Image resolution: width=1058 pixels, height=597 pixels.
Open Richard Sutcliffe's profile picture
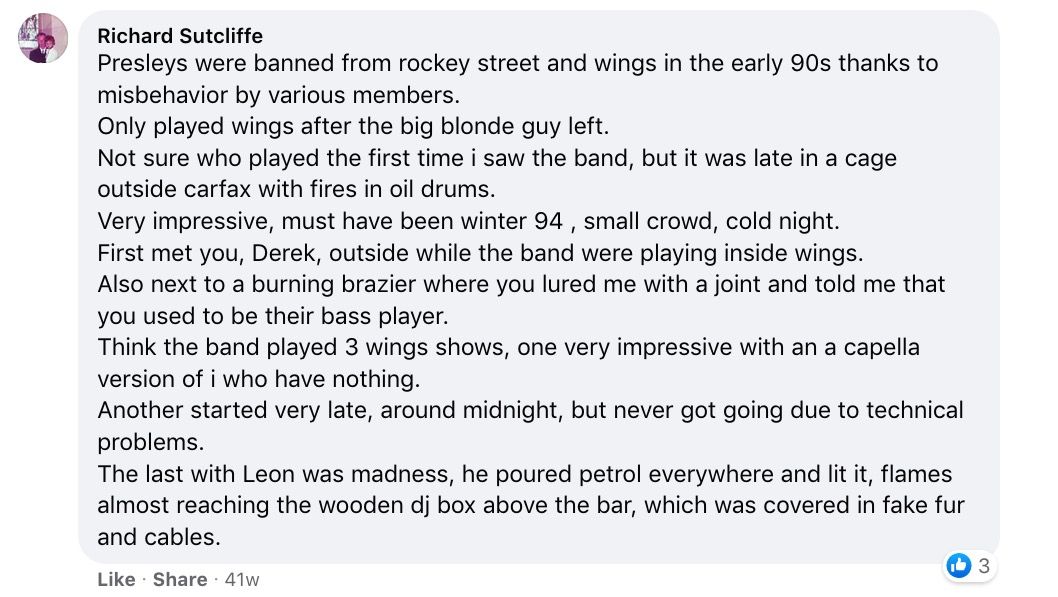pos(43,39)
